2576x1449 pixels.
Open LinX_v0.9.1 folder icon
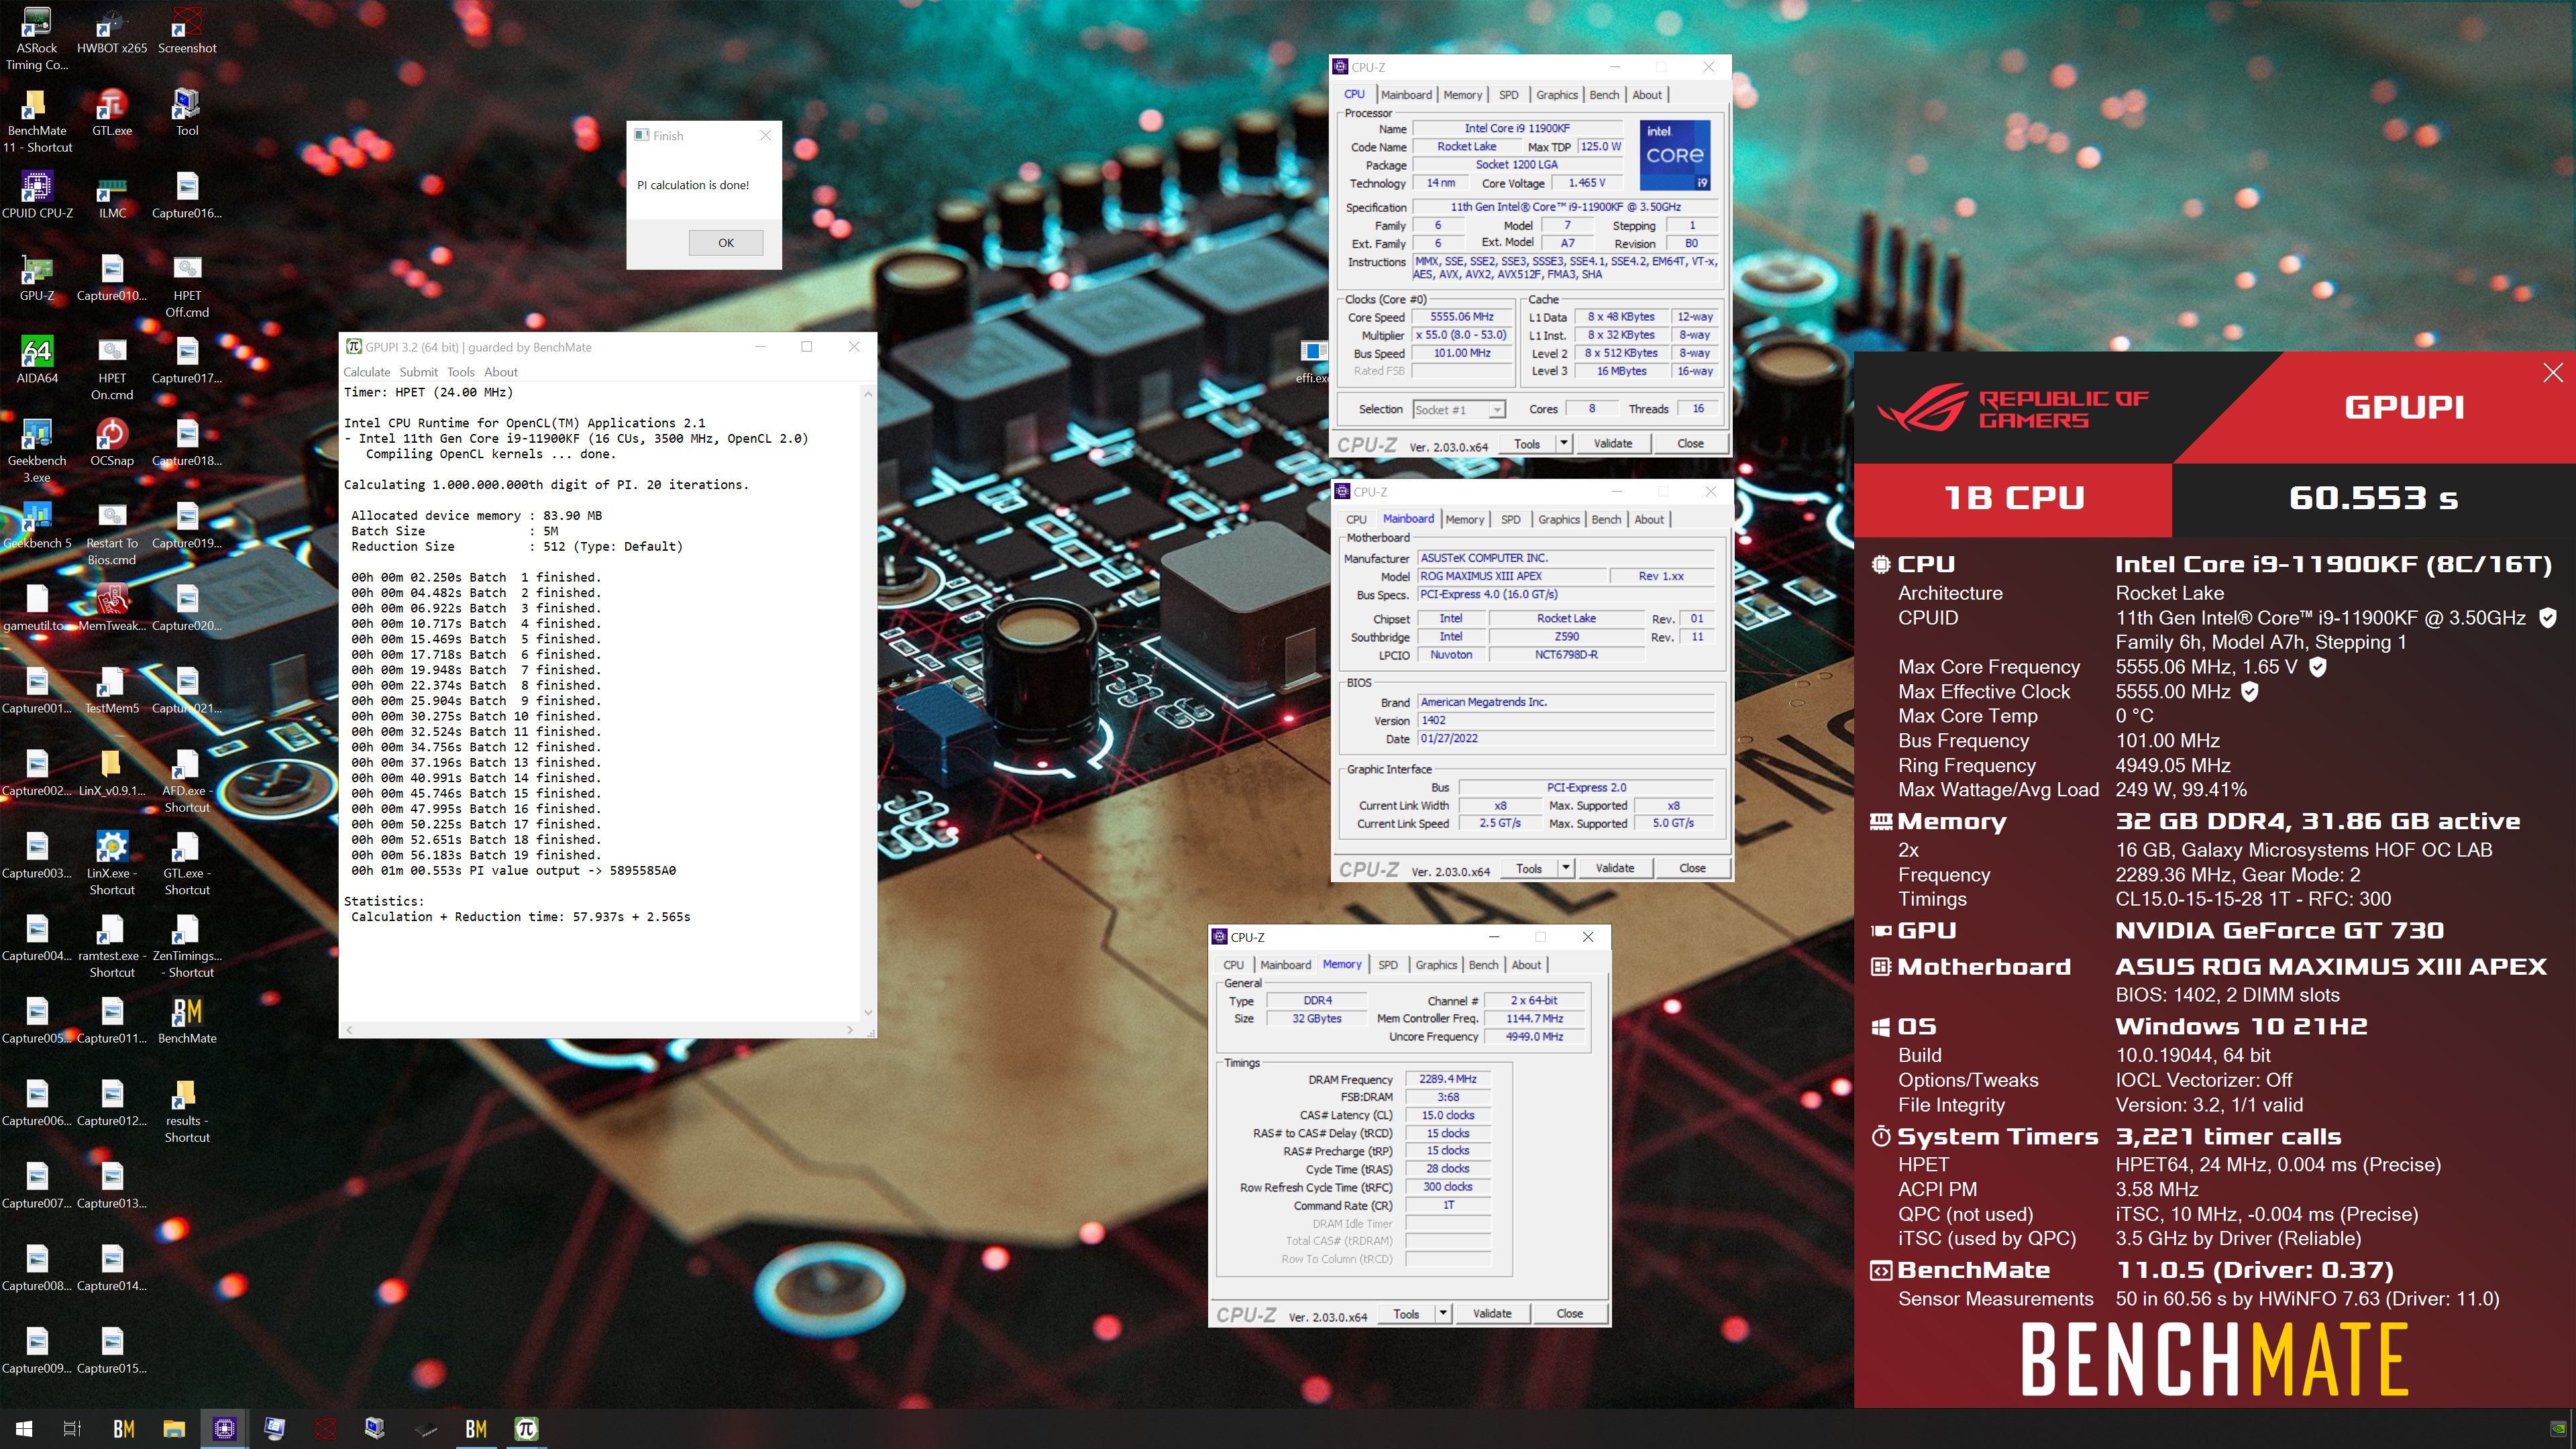112,773
